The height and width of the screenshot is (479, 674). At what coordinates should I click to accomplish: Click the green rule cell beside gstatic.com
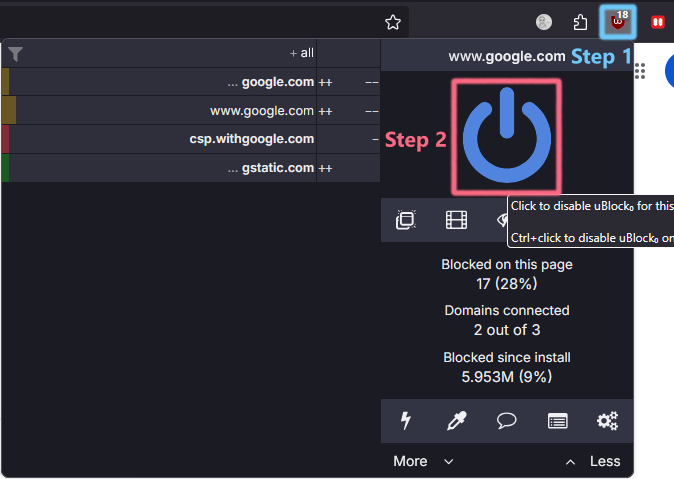tap(5, 168)
